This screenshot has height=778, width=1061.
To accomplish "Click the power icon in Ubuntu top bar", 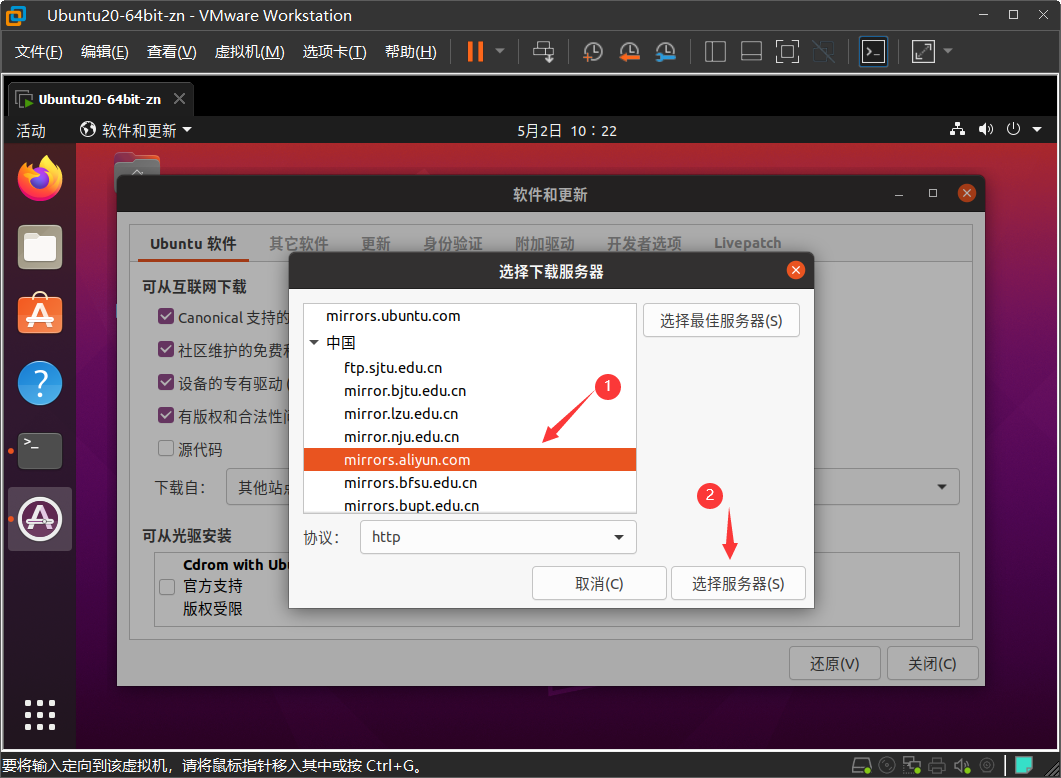I will pyautogui.click(x=1013, y=129).
